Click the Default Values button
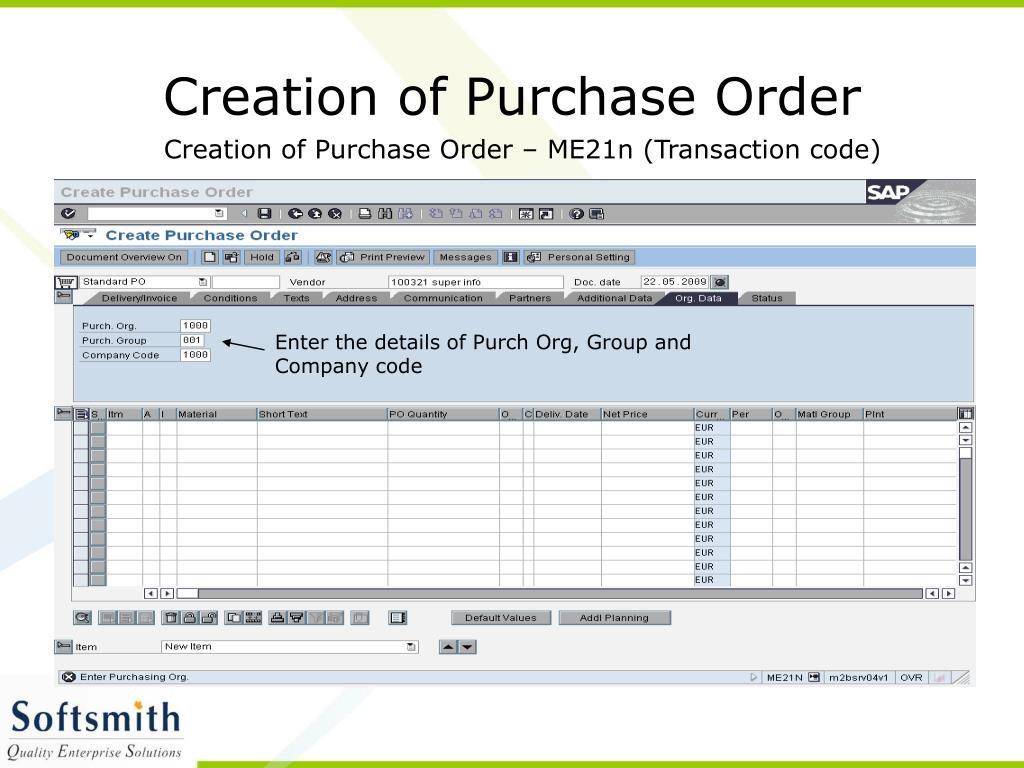This screenshot has height=768, width=1024. (x=501, y=618)
